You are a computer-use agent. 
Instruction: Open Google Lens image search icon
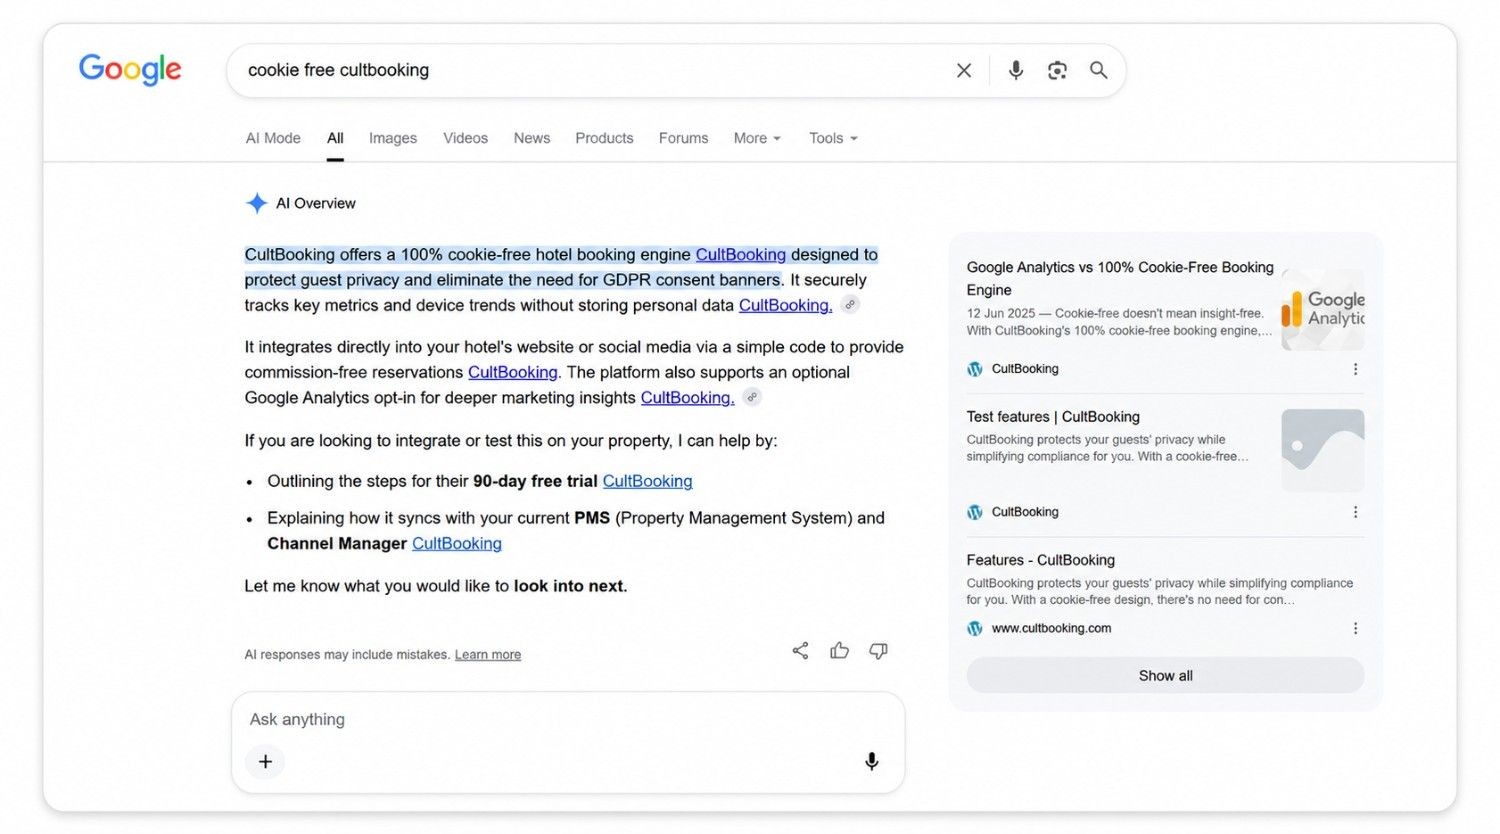(1057, 70)
